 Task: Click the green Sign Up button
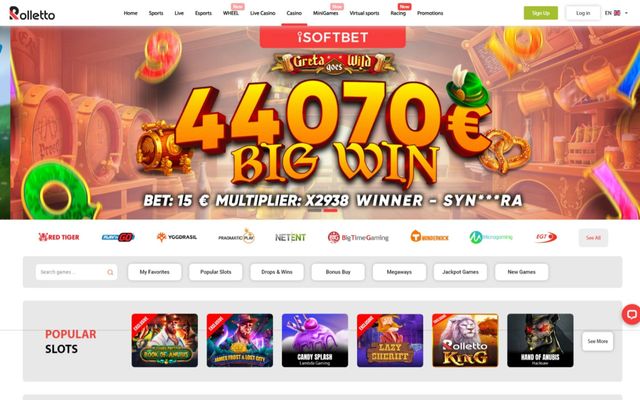[541, 13]
